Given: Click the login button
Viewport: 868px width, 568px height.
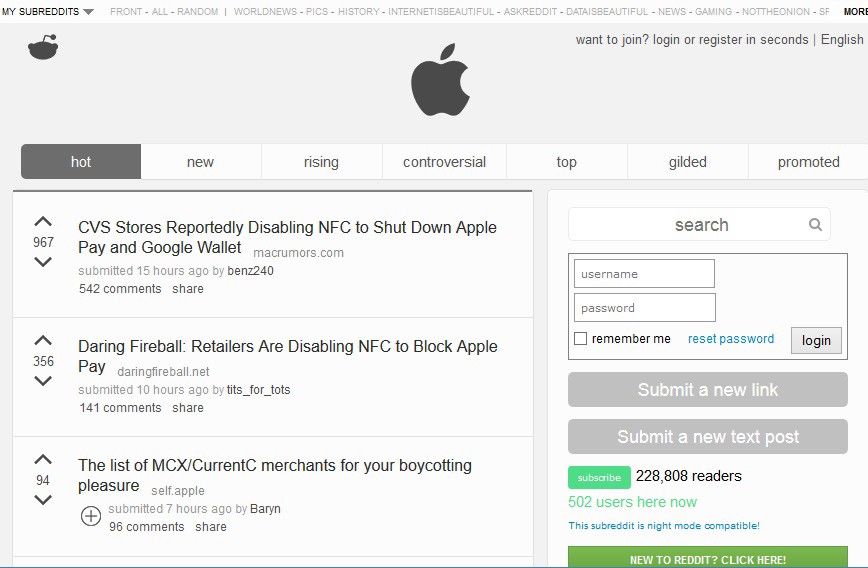Looking at the screenshot, I should [x=816, y=340].
